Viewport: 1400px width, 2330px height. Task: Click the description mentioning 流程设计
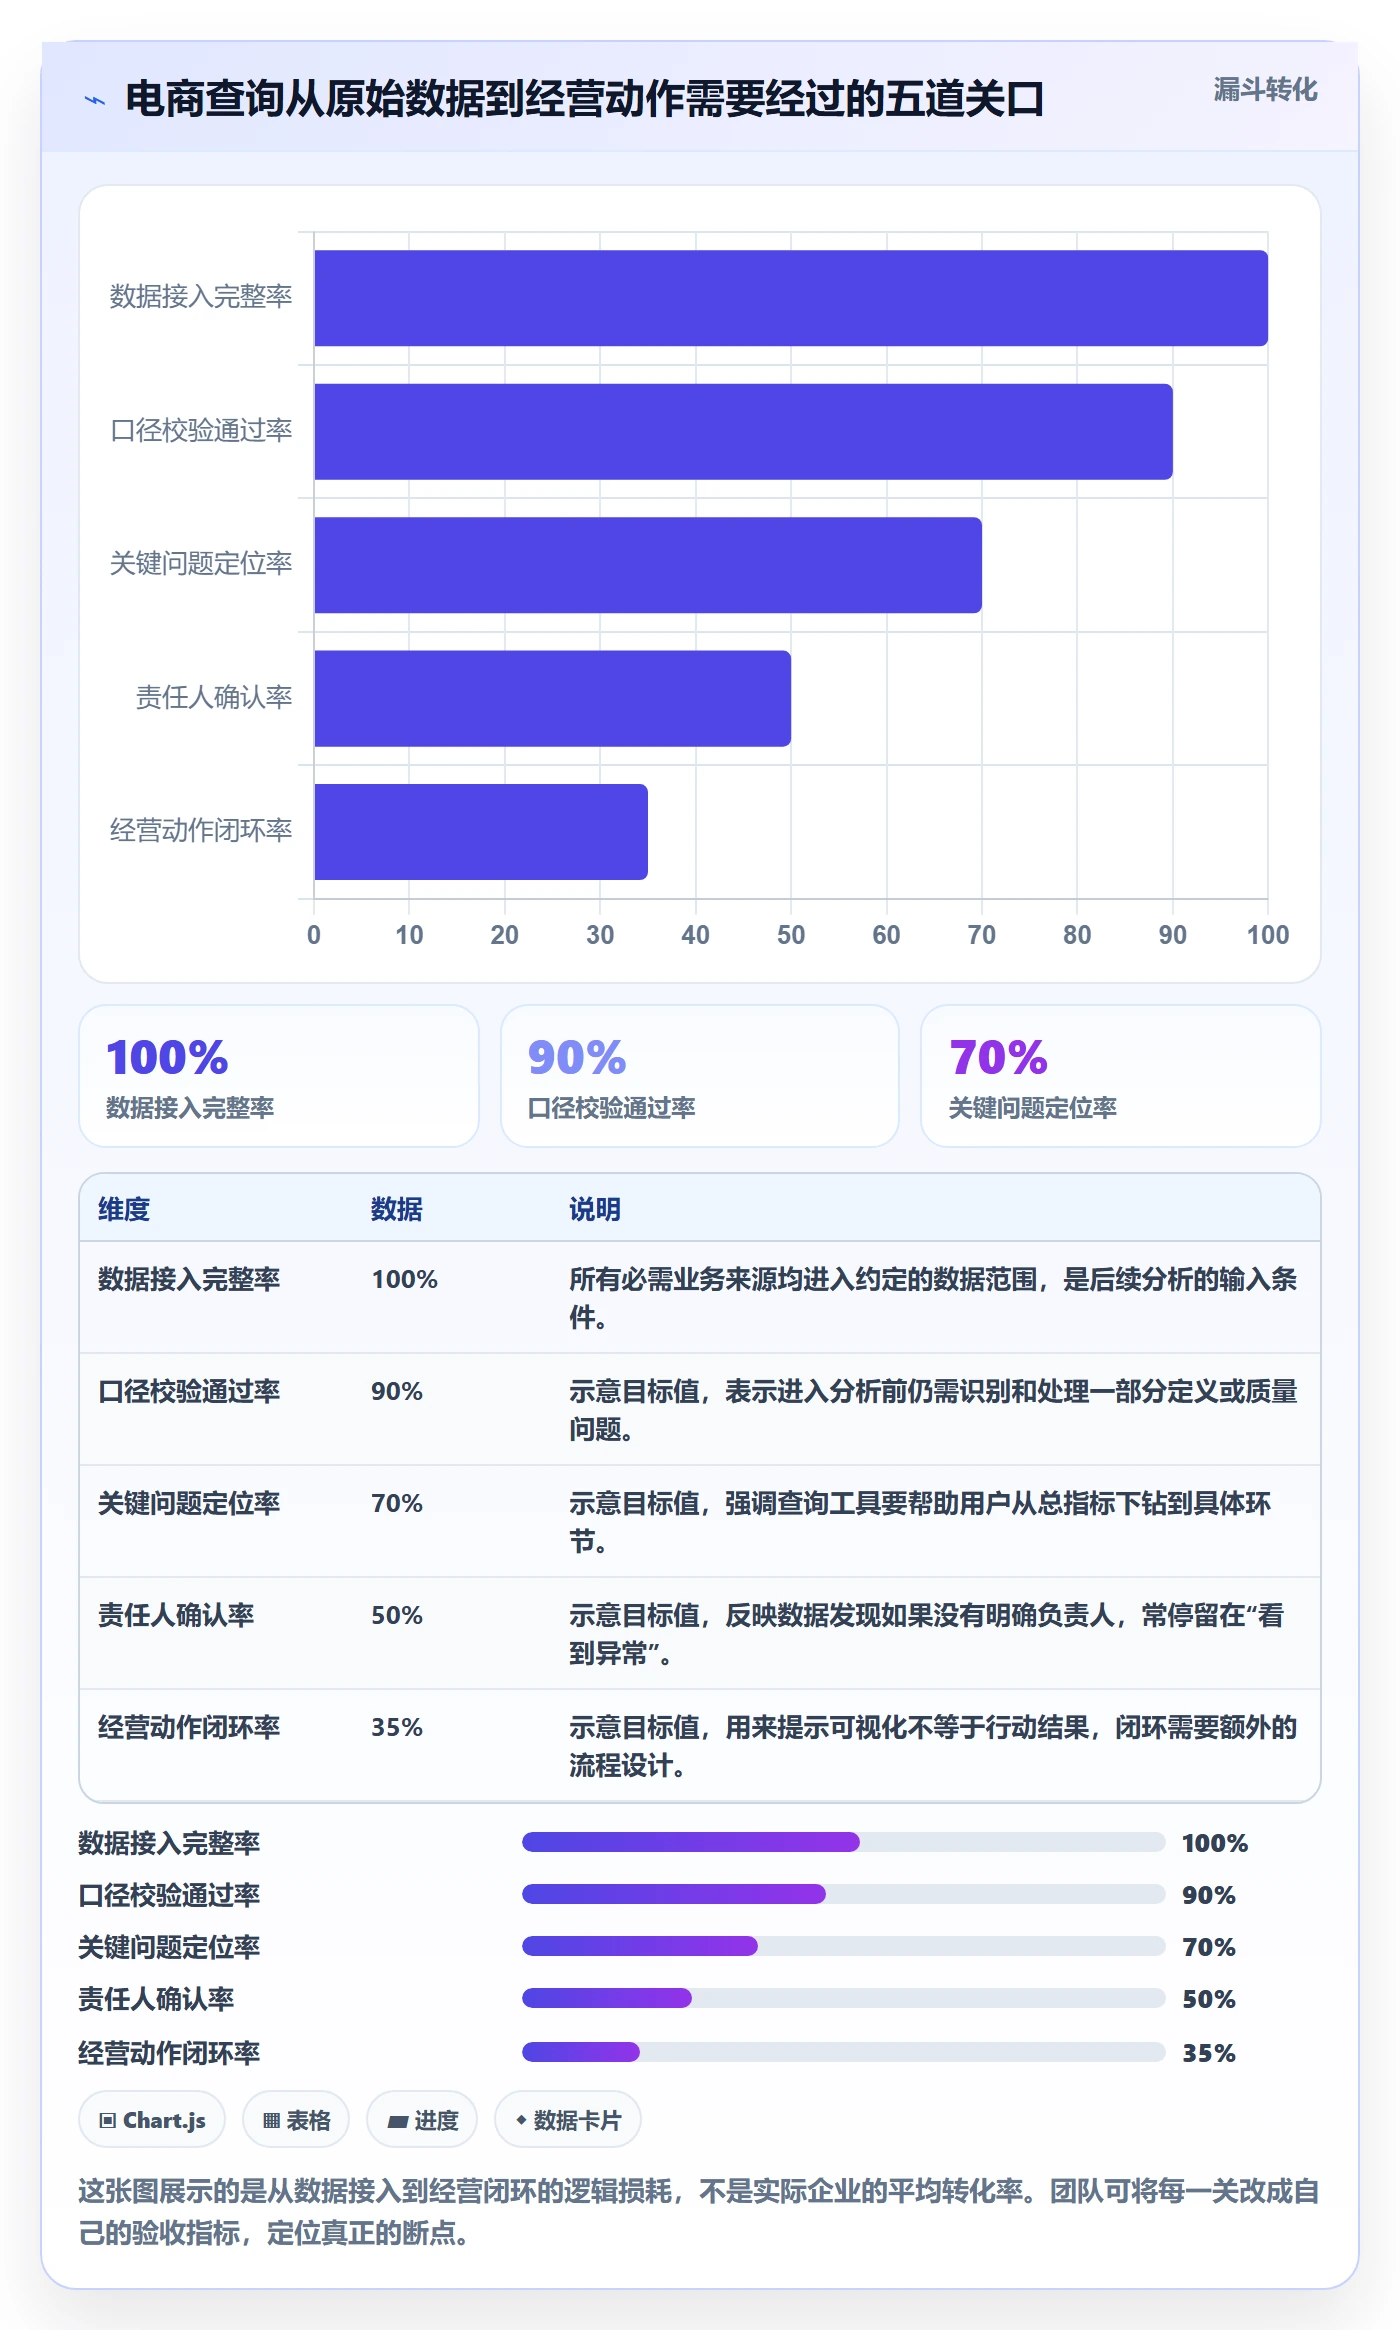(933, 1746)
